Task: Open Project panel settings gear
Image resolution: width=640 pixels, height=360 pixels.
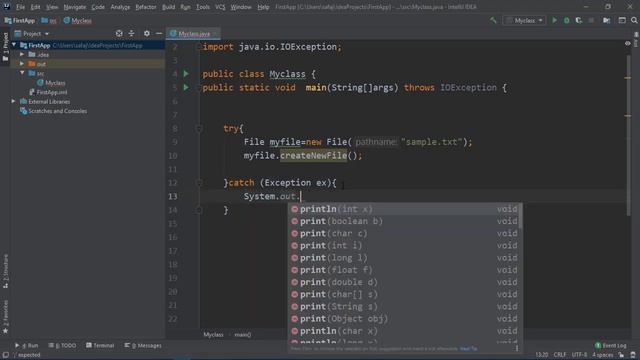Action: click(x=147, y=33)
